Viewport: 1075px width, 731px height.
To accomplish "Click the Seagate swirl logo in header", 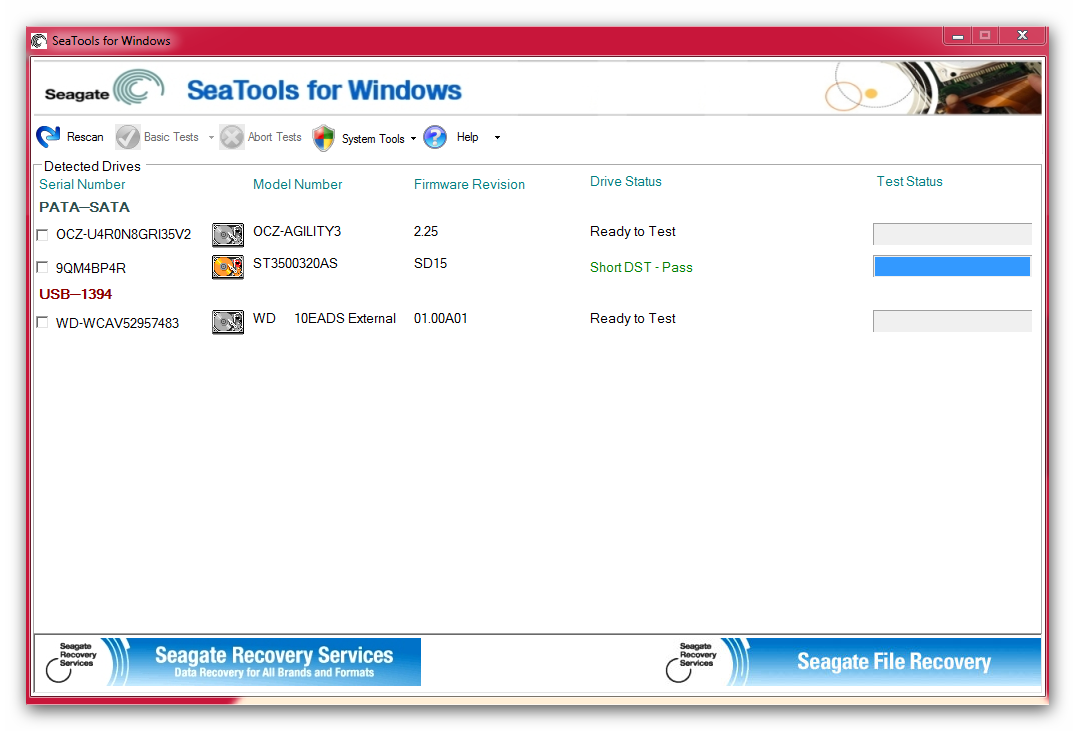I will click(138, 87).
